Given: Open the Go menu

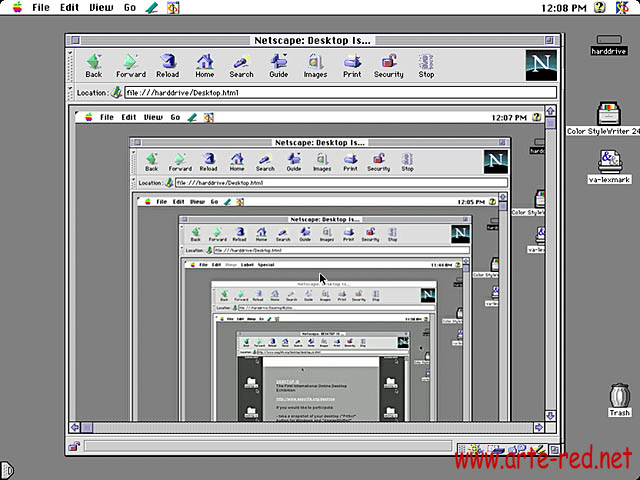Looking at the screenshot, I should [x=130, y=7].
